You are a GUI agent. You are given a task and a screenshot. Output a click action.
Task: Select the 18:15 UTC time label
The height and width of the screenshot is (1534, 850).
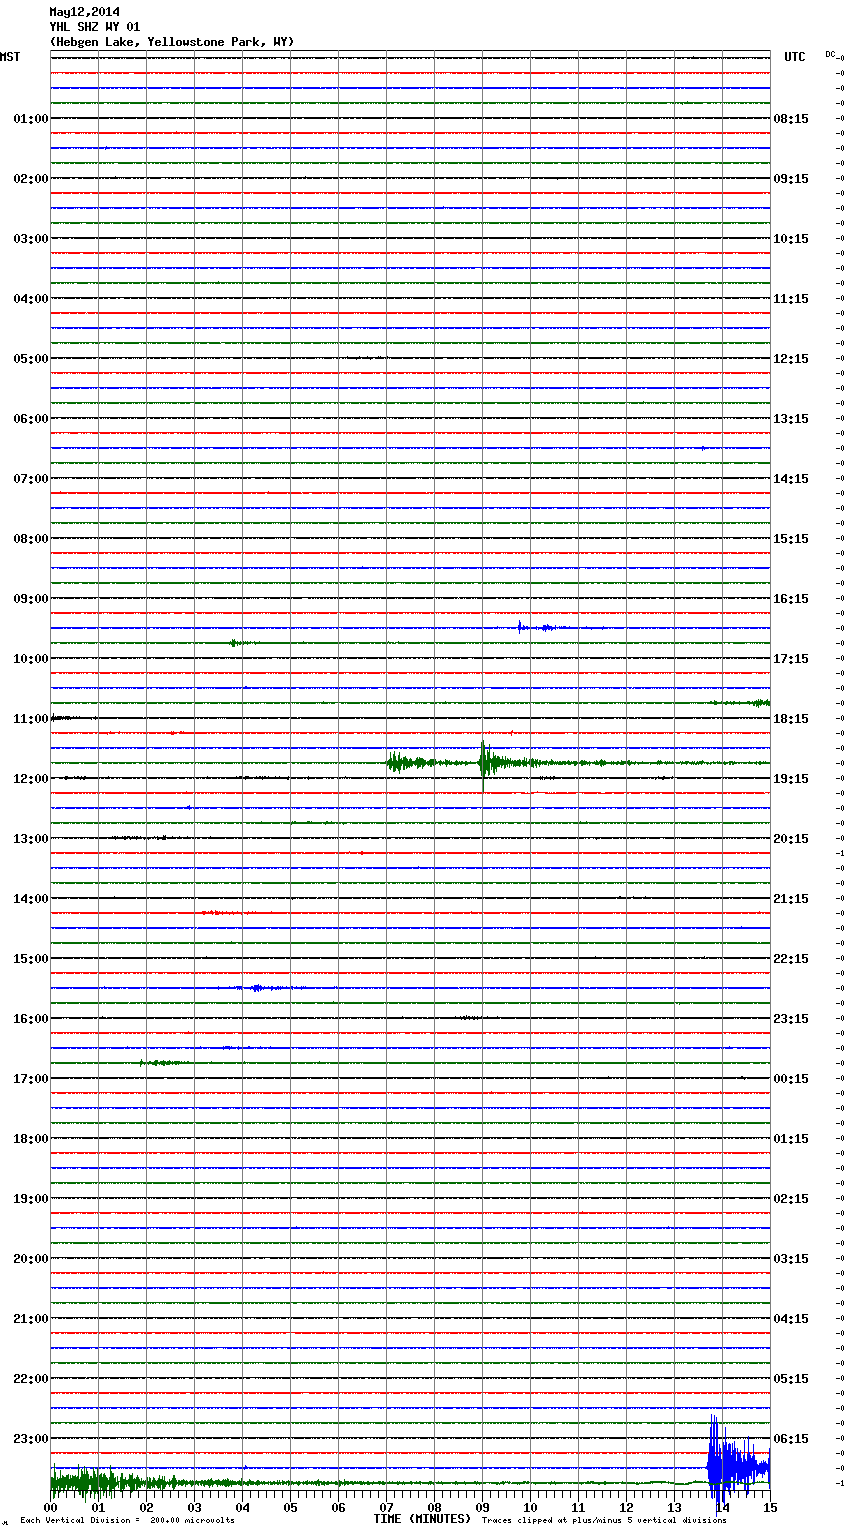click(x=791, y=718)
